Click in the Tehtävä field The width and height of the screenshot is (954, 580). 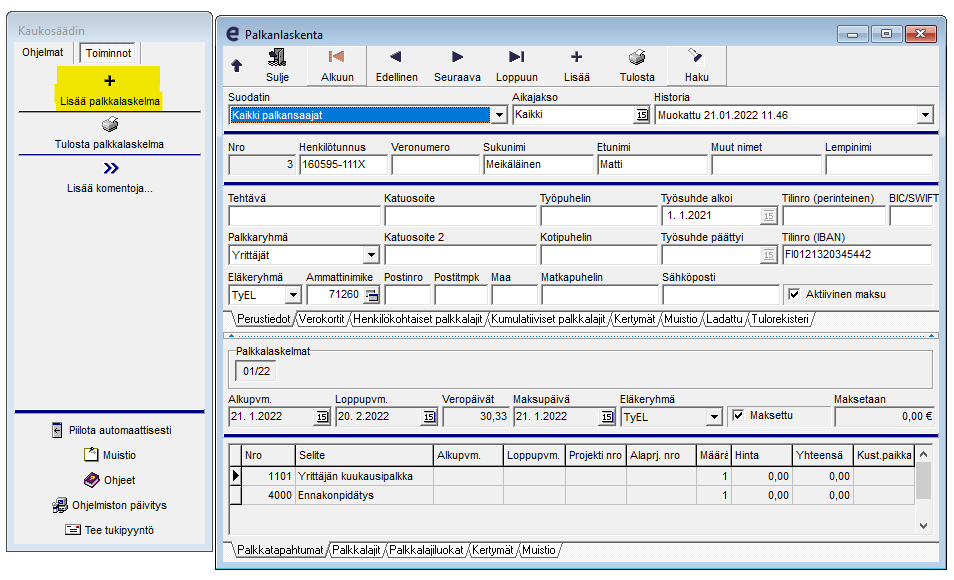(x=304, y=216)
